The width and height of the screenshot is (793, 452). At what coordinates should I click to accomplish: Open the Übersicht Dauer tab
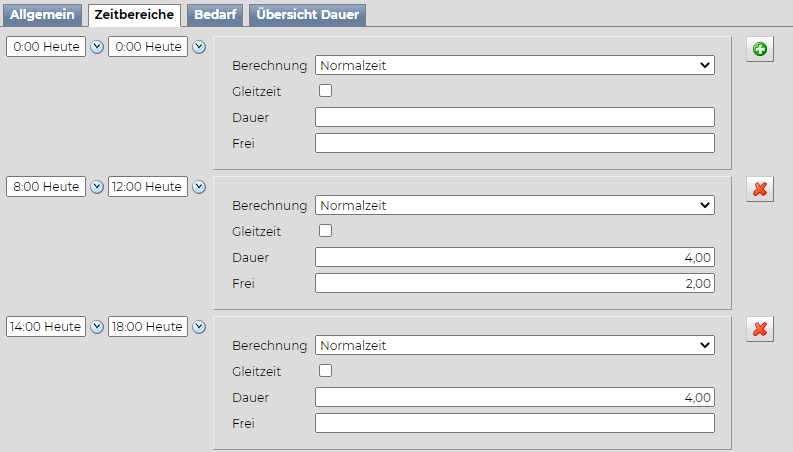tap(307, 15)
